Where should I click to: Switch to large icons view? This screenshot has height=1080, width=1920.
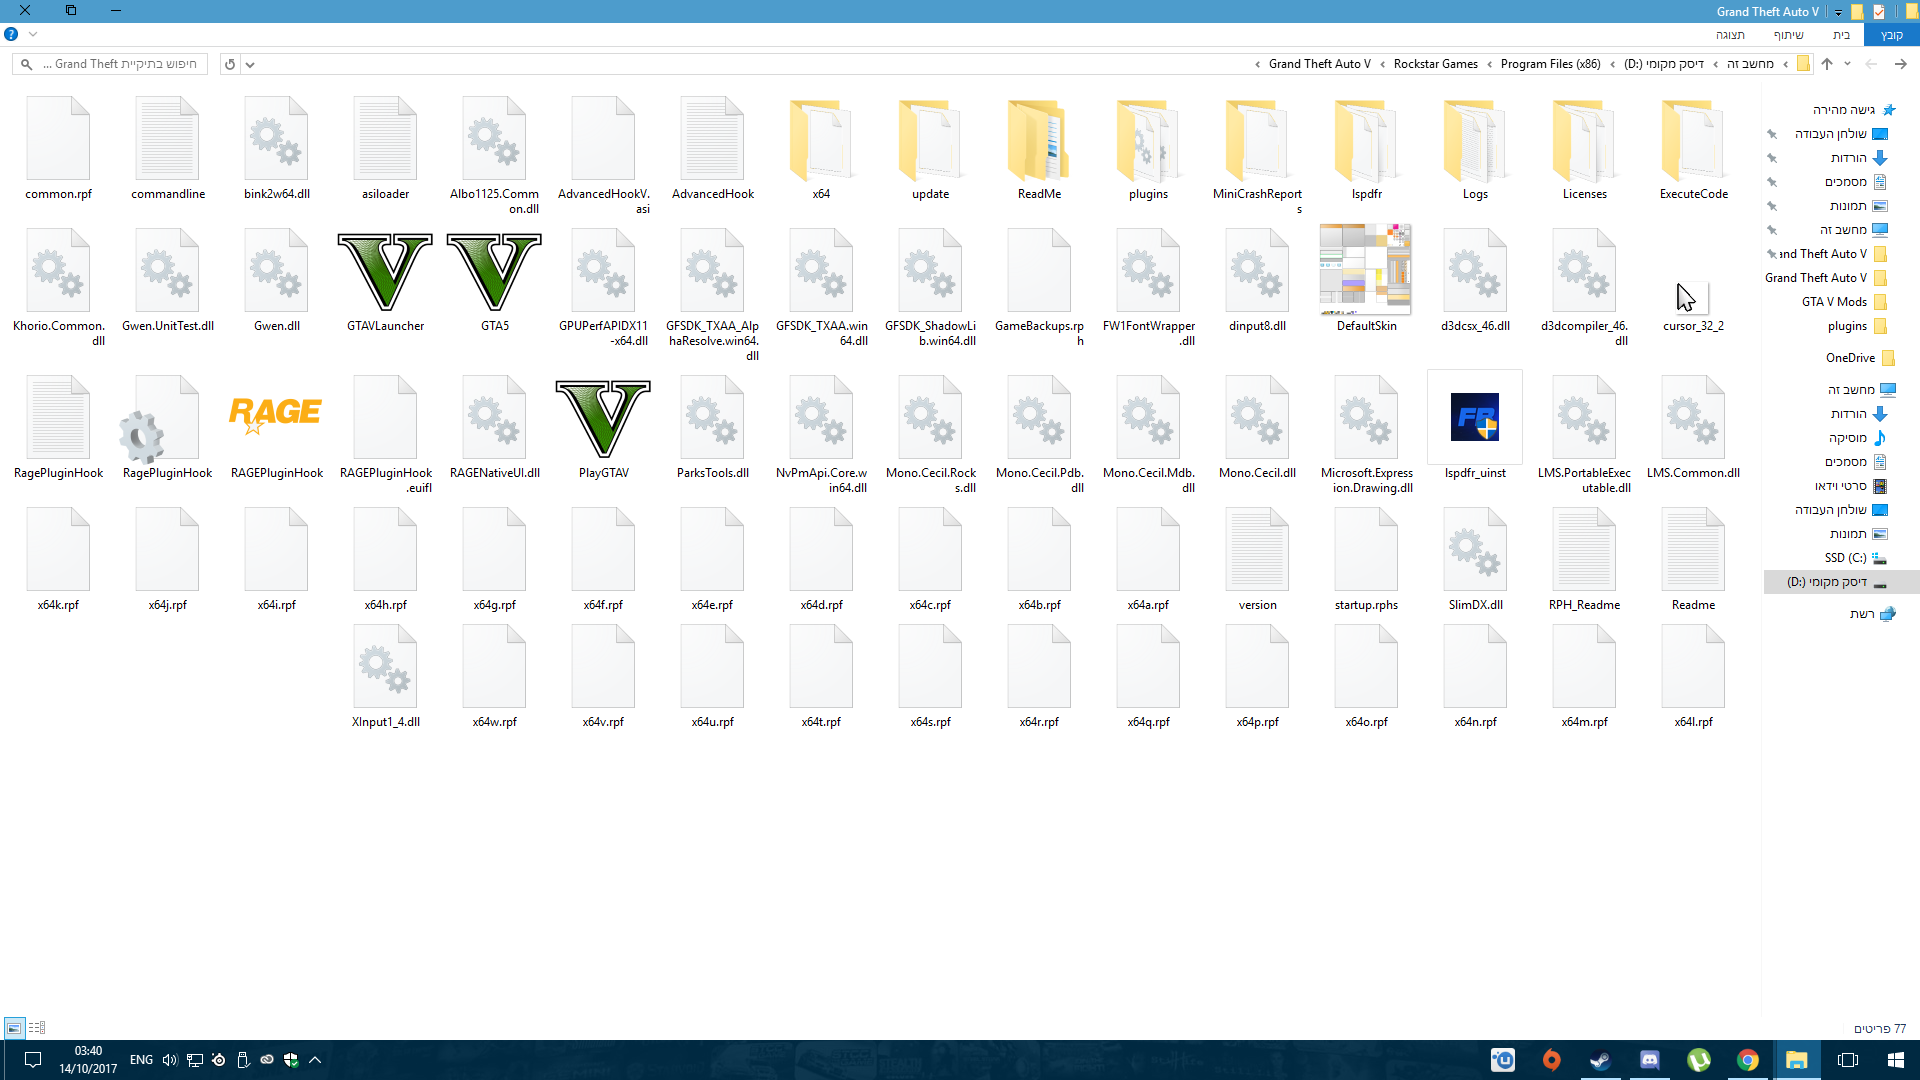click(x=14, y=1028)
